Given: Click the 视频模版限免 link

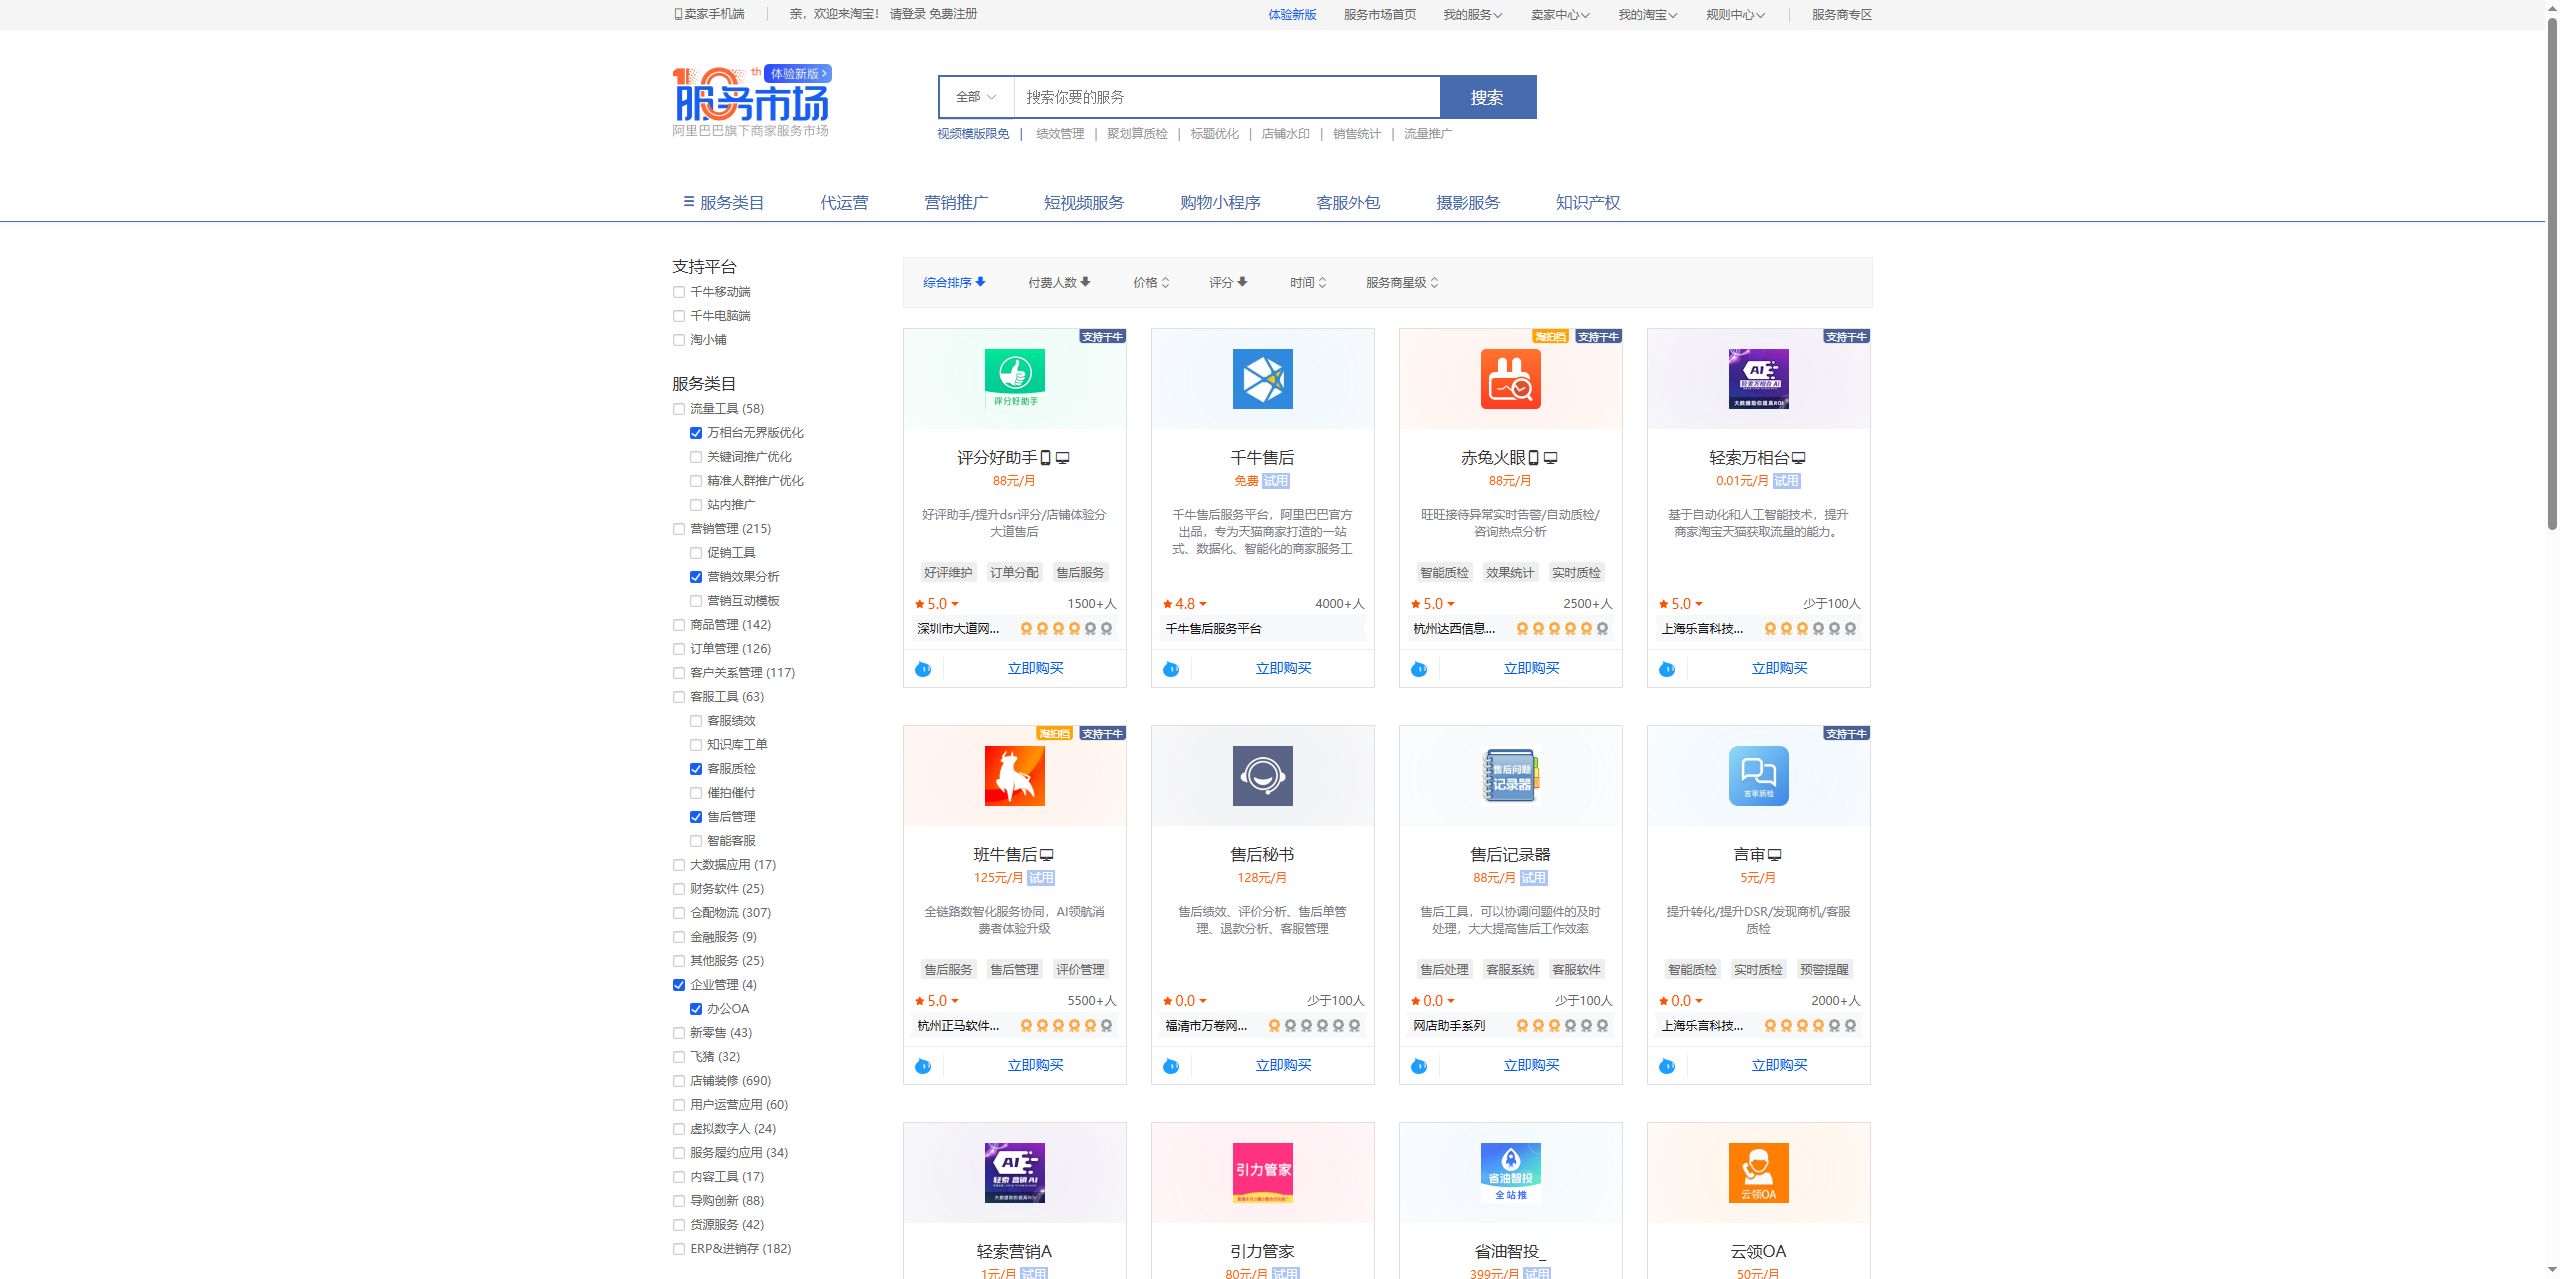Looking at the screenshot, I should point(973,134).
